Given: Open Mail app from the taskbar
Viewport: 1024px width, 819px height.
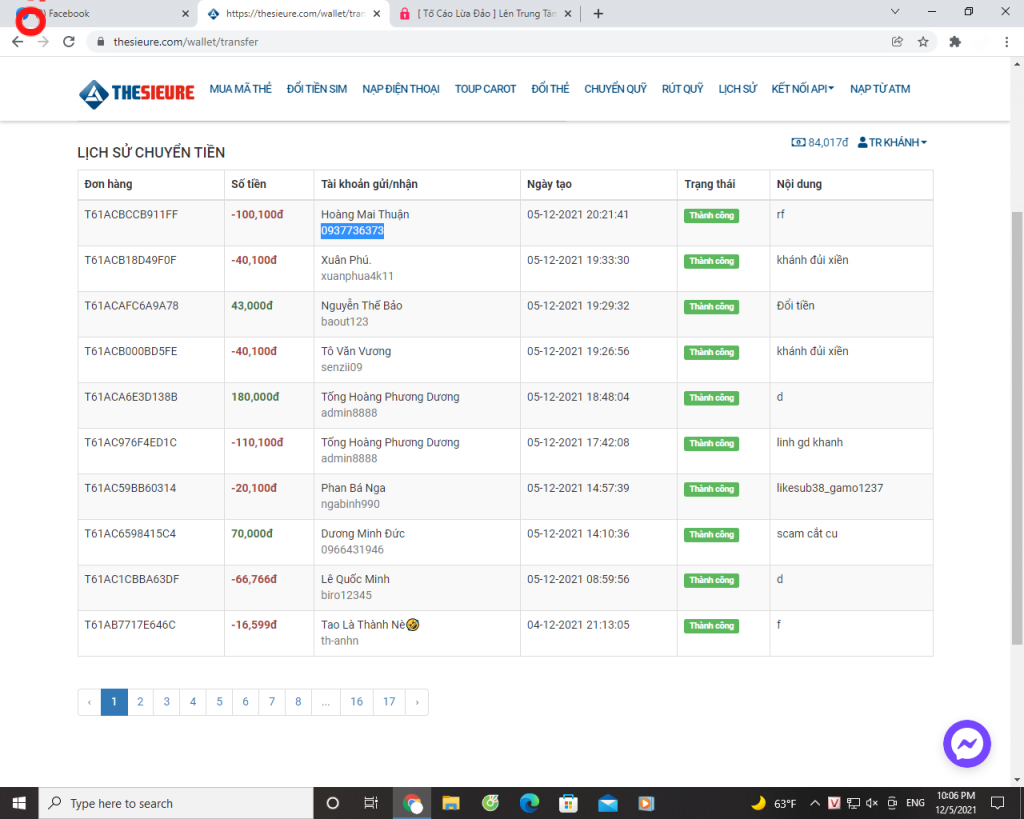Looking at the screenshot, I should click(607, 803).
